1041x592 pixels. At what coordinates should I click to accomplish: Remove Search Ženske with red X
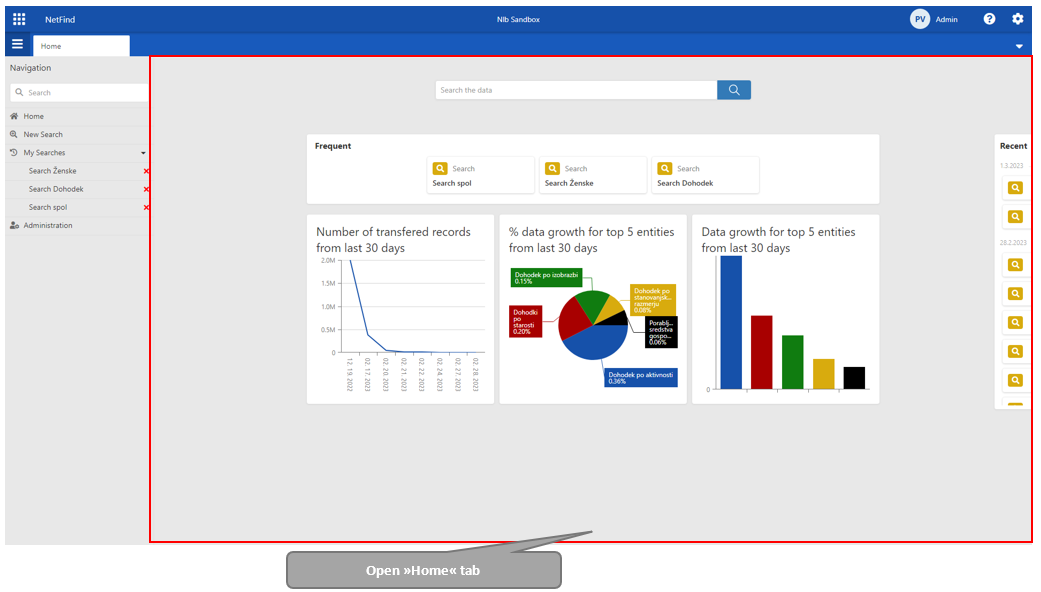point(146,172)
